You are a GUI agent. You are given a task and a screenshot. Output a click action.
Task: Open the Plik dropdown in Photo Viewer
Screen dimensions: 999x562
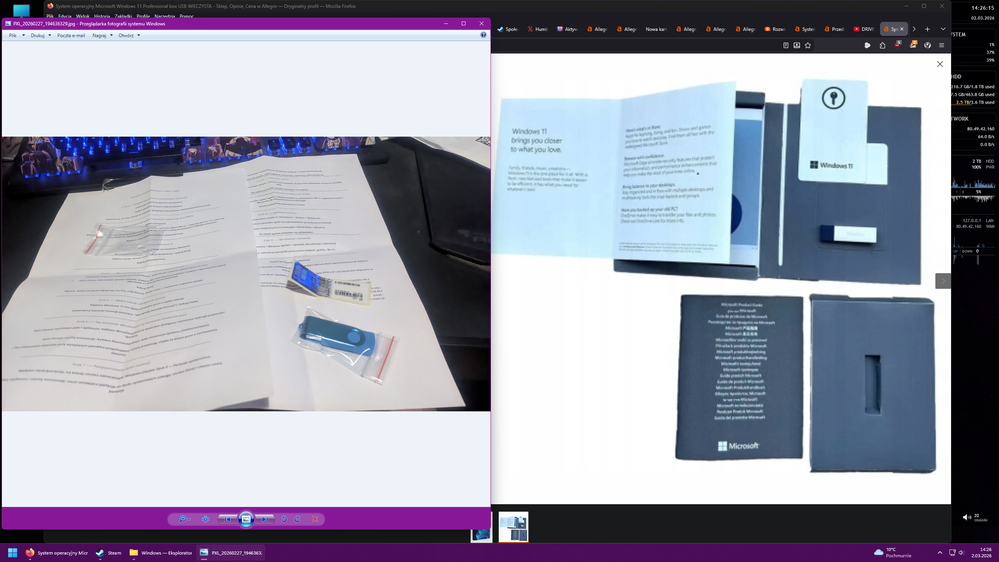point(17,36)
